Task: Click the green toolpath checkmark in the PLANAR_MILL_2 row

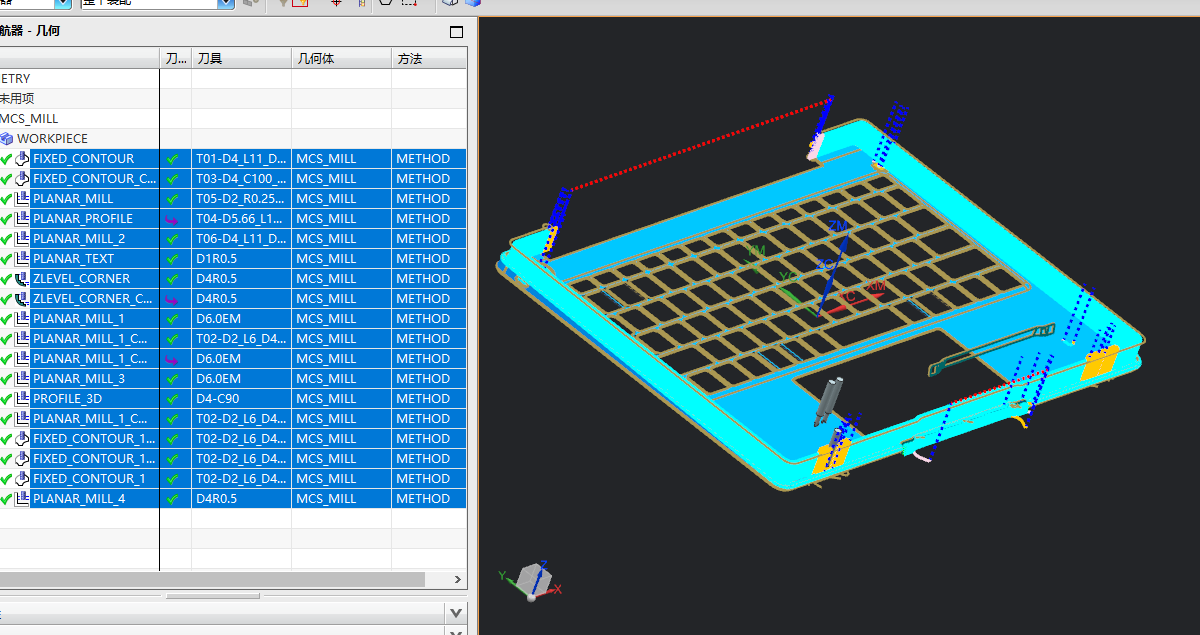Action: (x=172, y=239)
